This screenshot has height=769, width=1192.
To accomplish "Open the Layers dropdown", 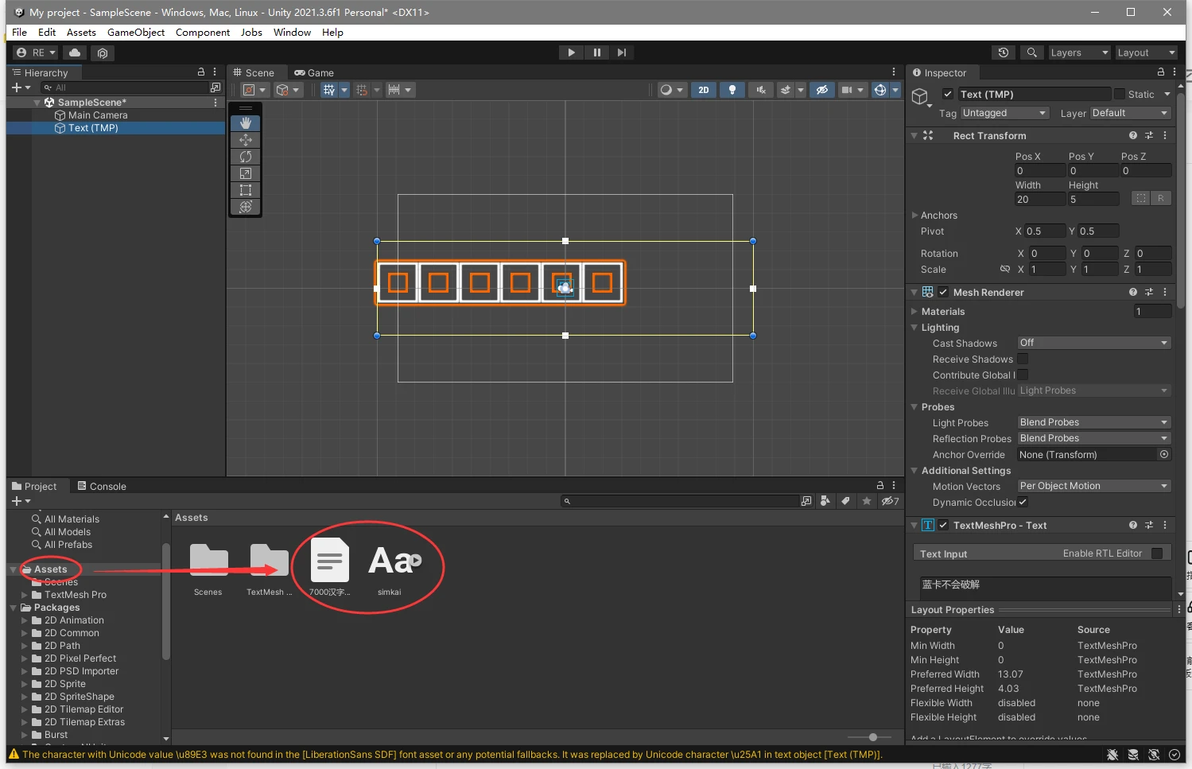I will [x=1077, y=53].
